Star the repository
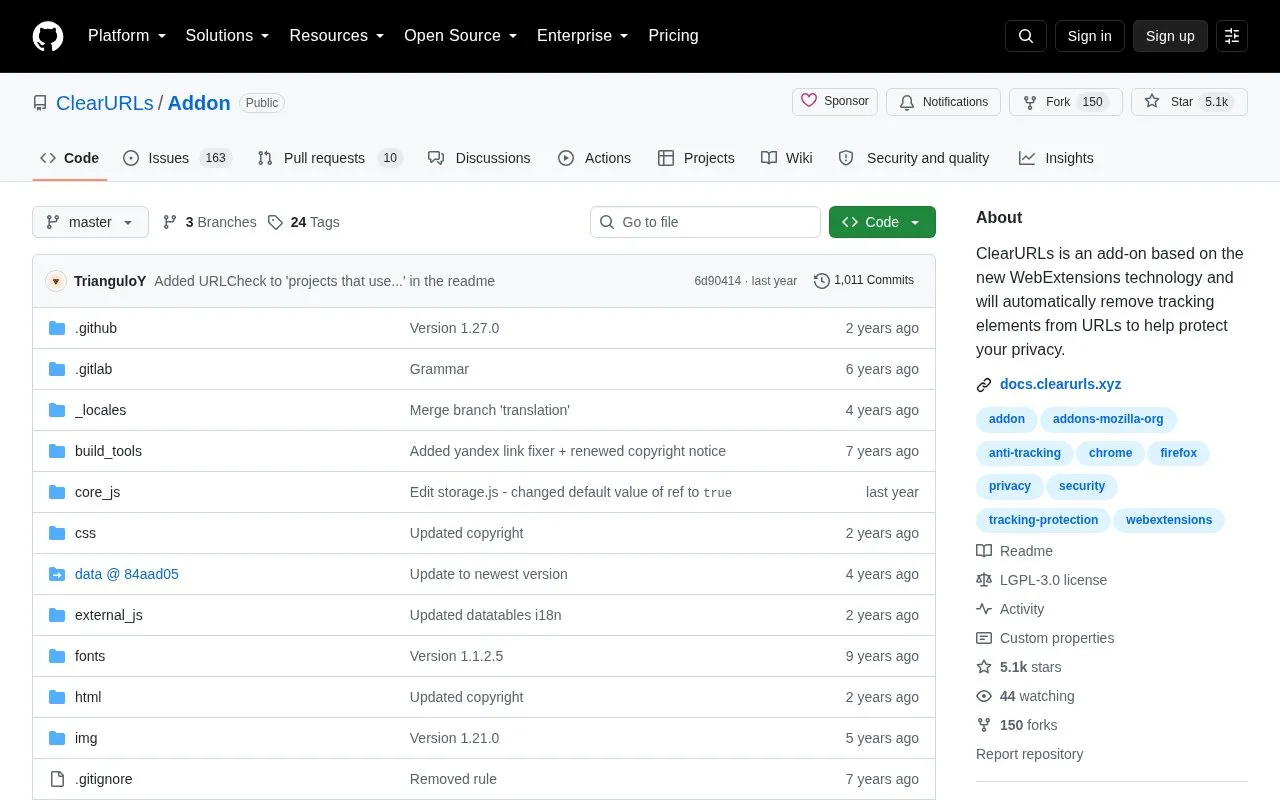Viewport: 1280px width, 800px height. click(x=1189, y=102)
